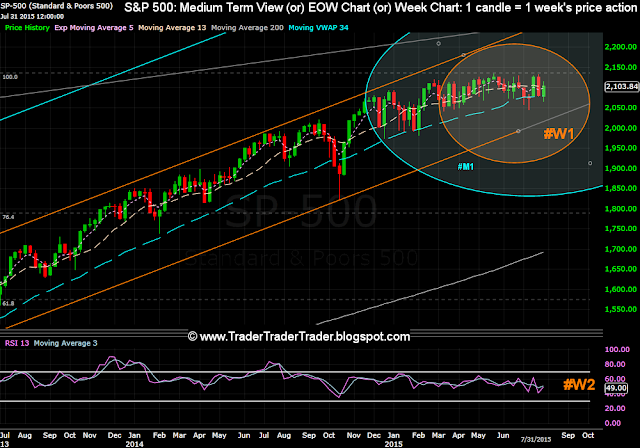
Task: Click the S&P 500 Medium Term View chart title
Action: (380, 7)
